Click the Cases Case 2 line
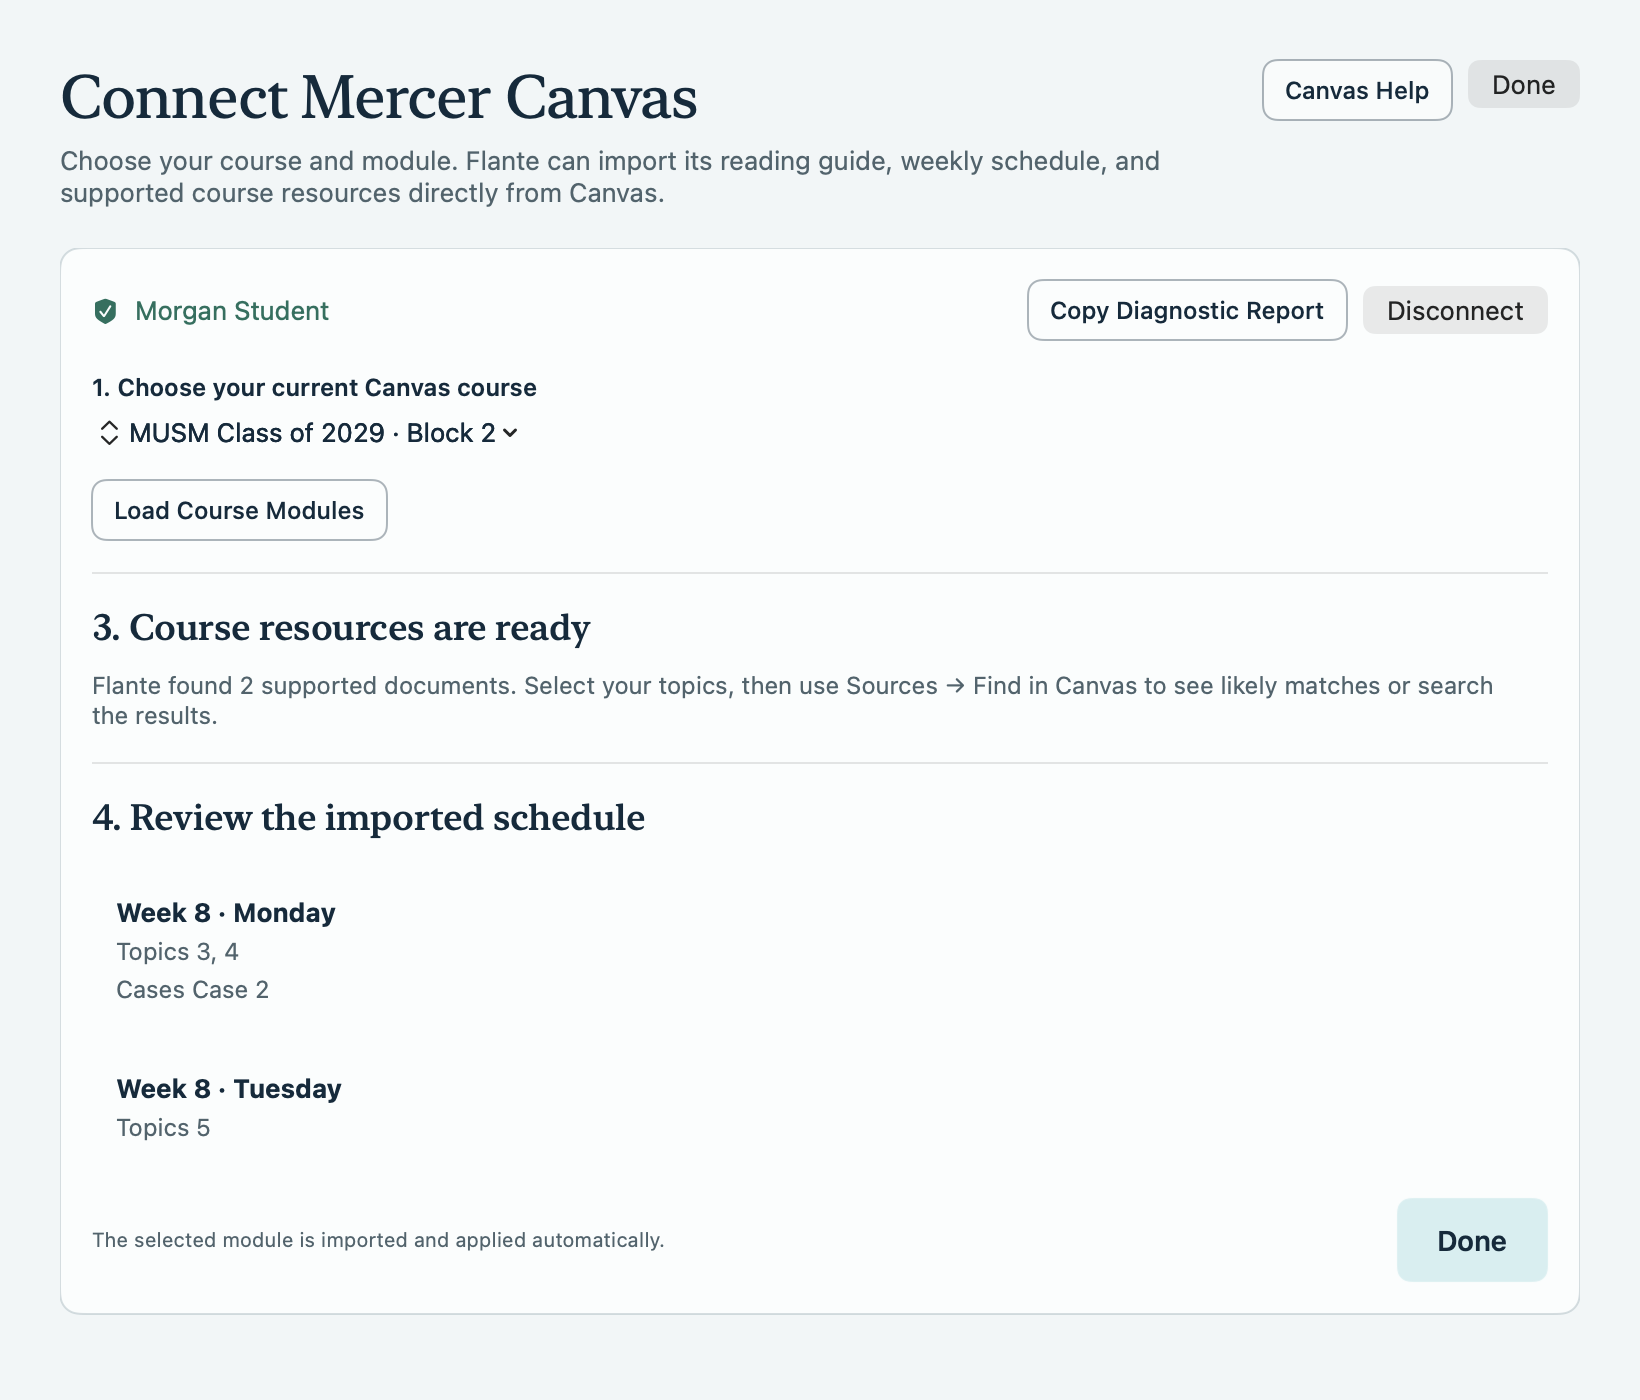 click(x=192, y=990)
